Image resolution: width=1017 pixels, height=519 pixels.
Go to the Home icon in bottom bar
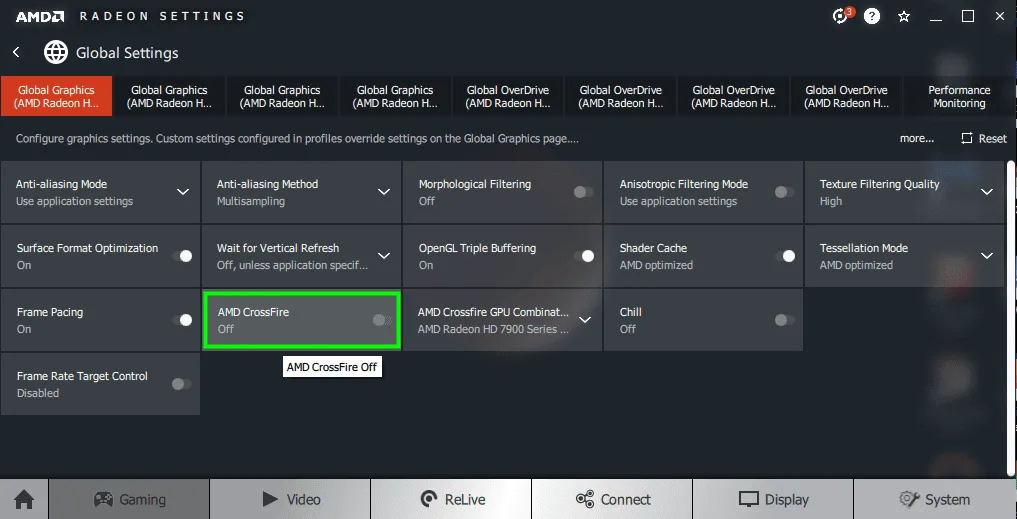click(24, 500)
